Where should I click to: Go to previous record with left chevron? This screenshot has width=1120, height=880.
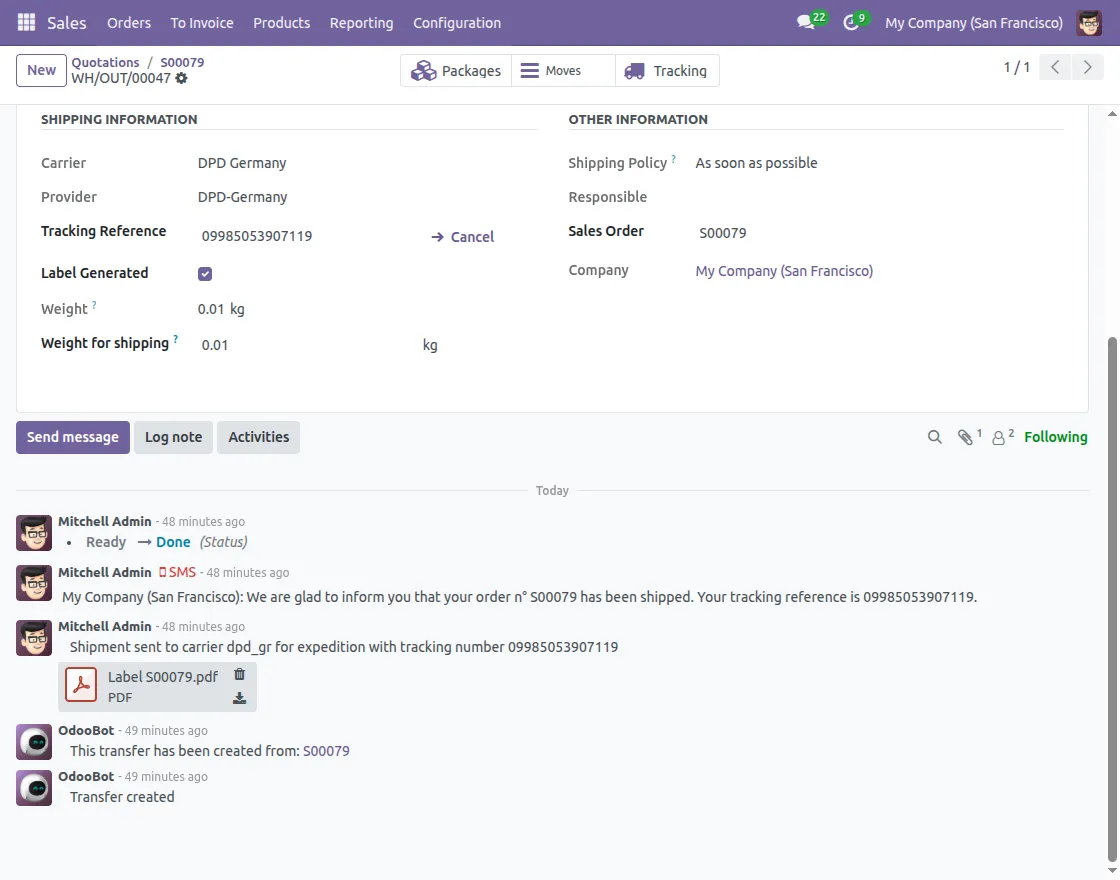click(x=1055, y=67)
